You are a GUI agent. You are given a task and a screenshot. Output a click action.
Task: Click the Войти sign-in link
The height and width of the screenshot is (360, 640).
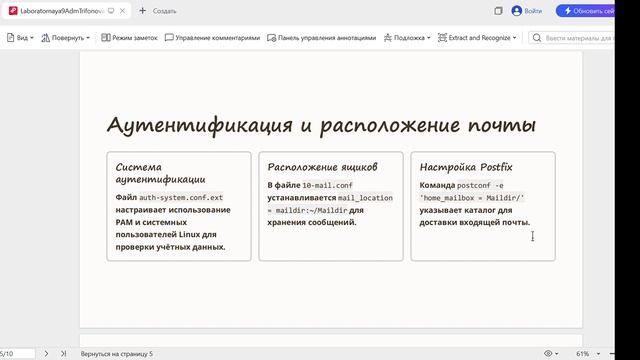(x=533, y=11)
